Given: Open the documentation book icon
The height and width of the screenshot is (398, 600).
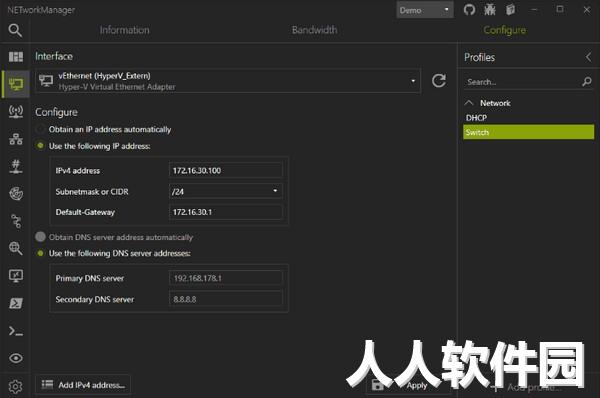Looking at the screenshot, I should click(x=510, y=10).
